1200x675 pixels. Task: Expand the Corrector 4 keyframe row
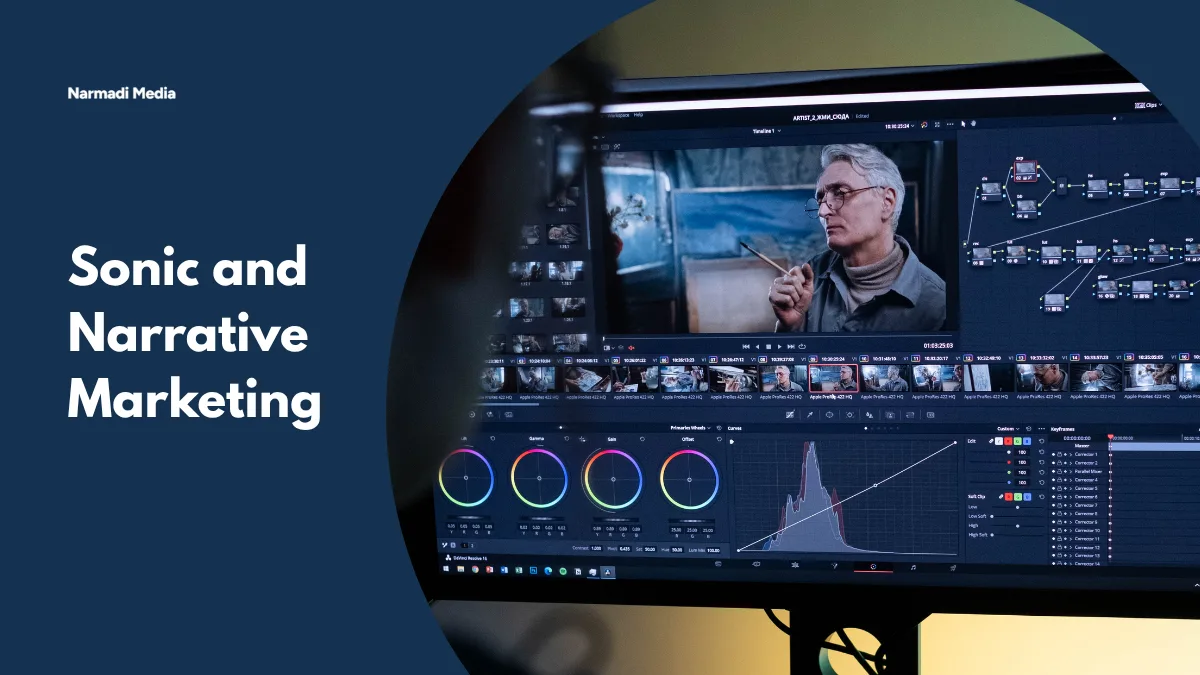[x=1070, y=480]
